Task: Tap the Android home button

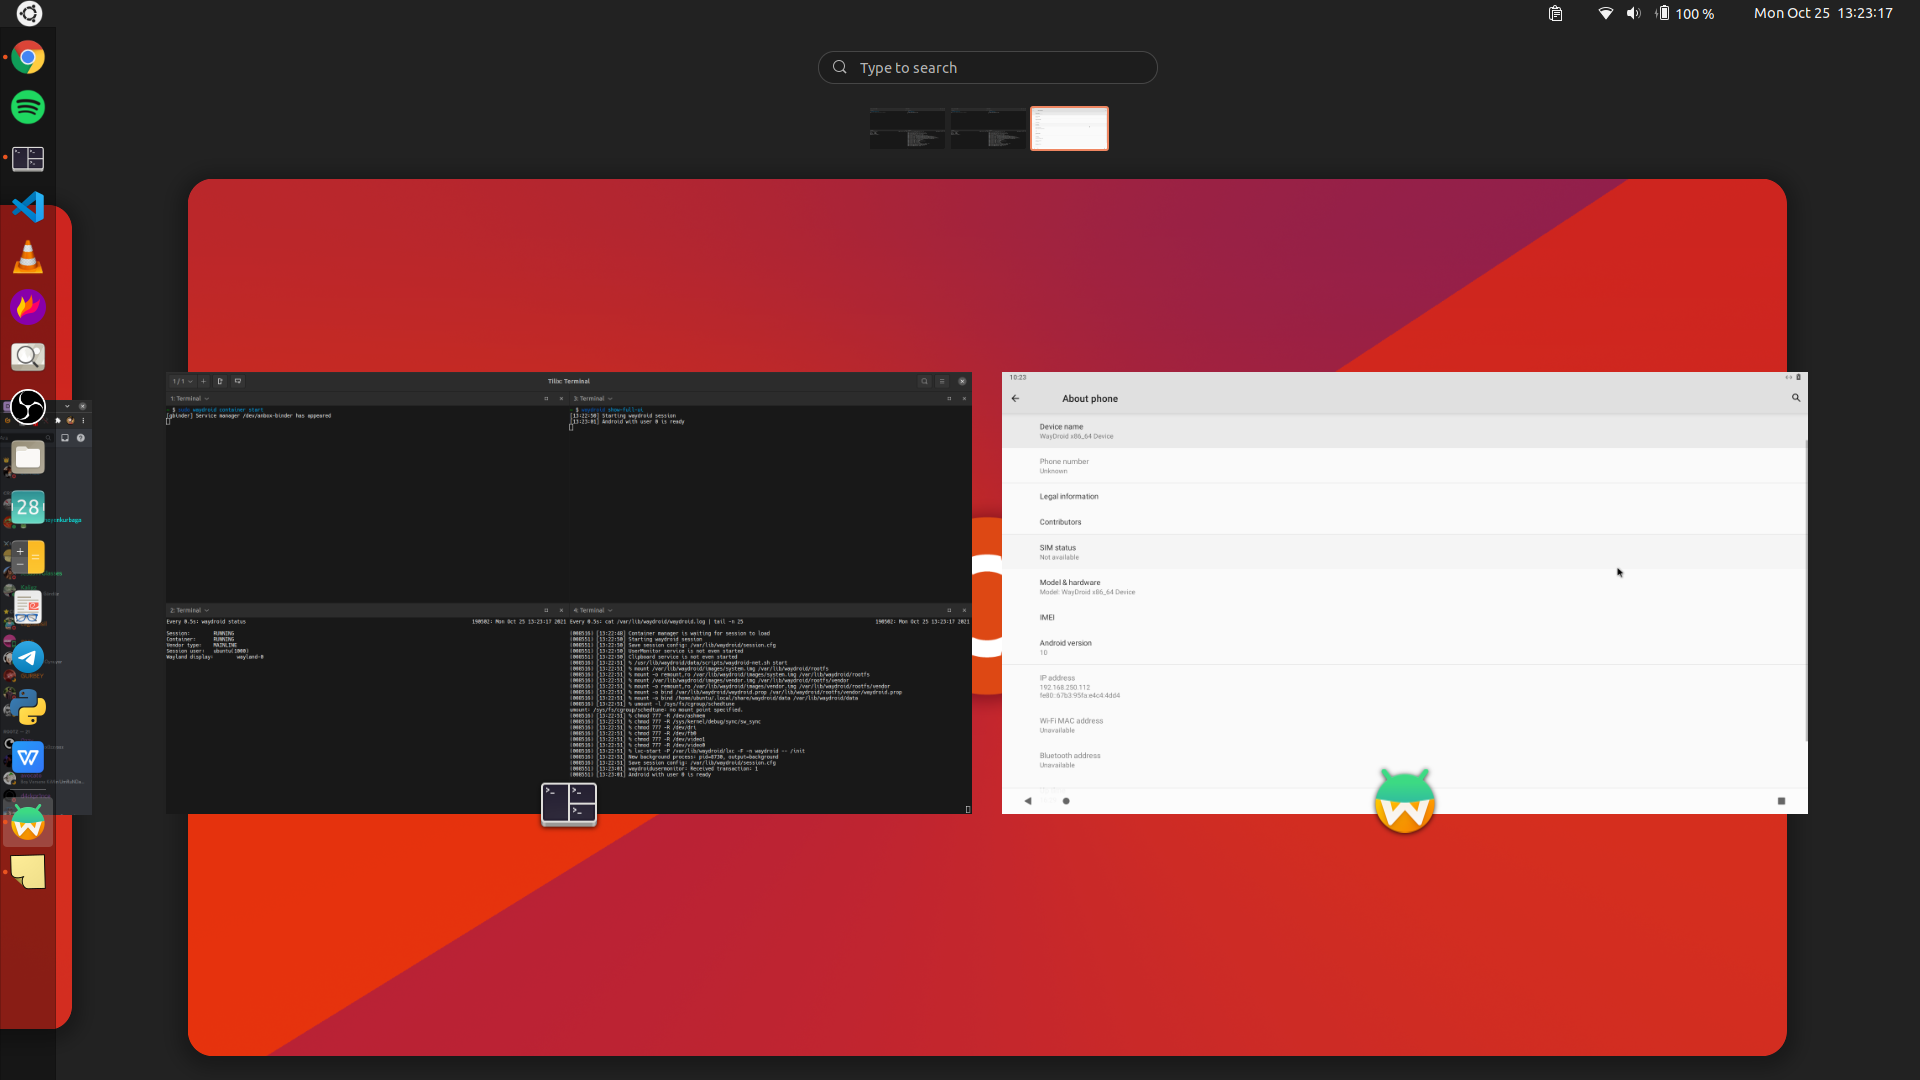Action: coord(1066,800)
